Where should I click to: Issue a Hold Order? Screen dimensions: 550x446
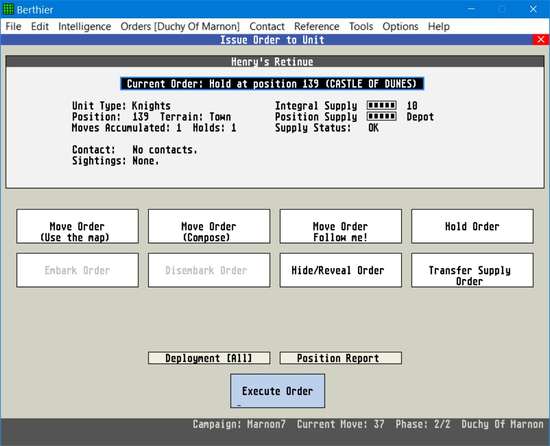(472, 226)
